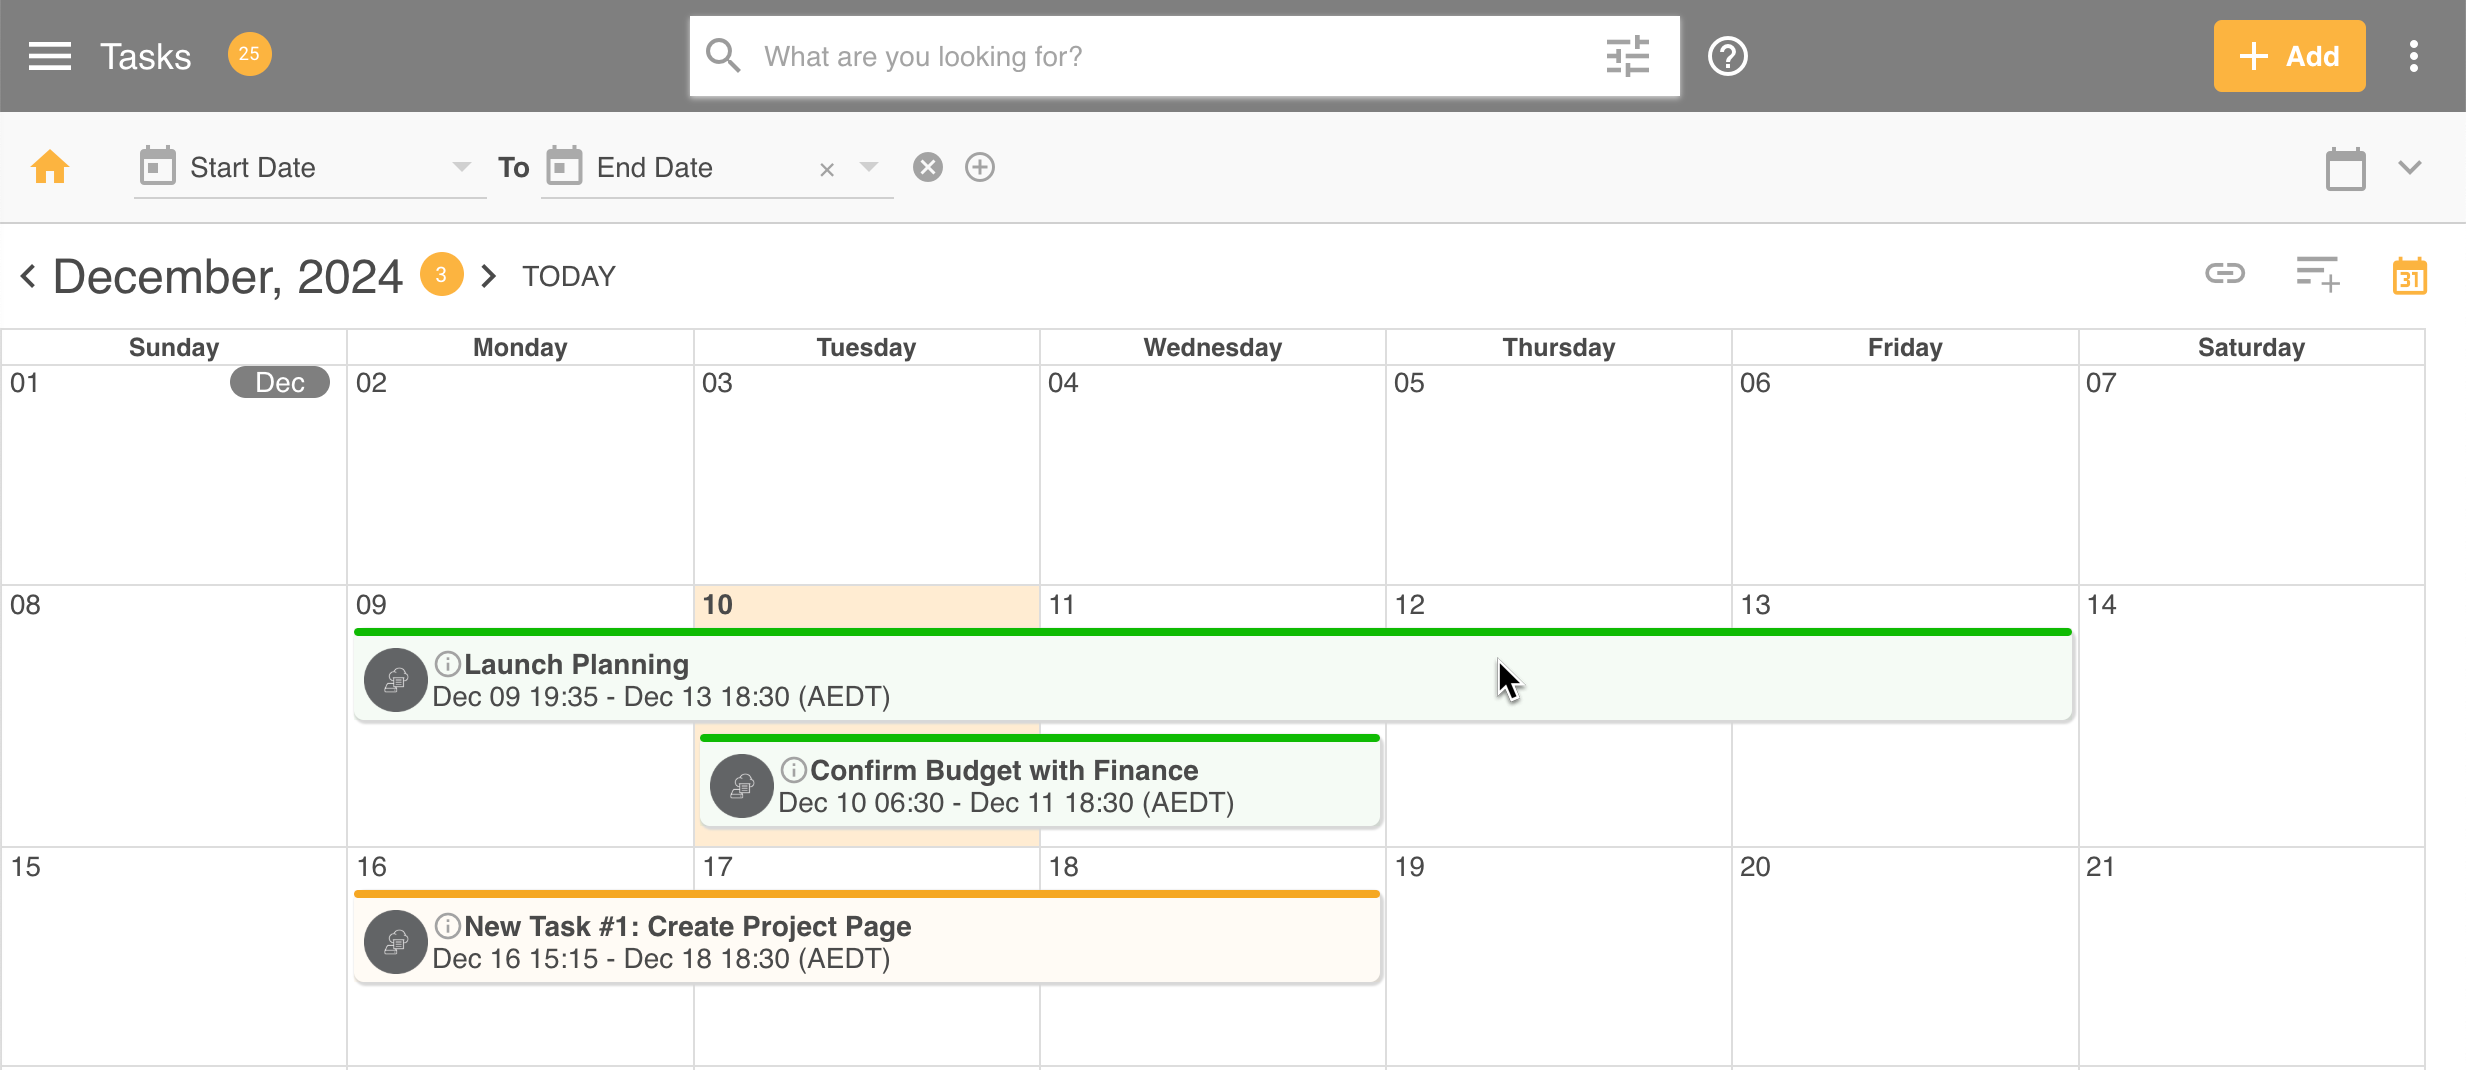
Task: Expand the Start Date dropdown
Action: [x=461, y=167]
